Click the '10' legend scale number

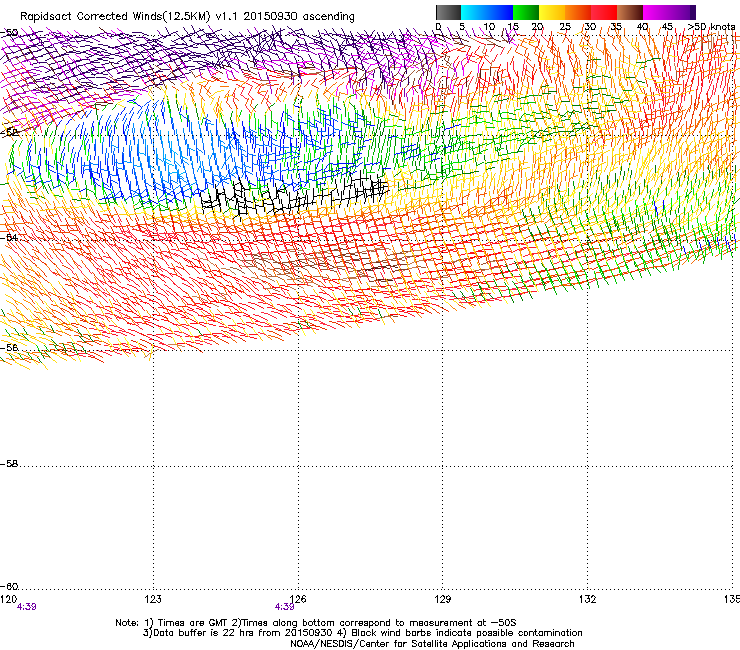(489, 27)
